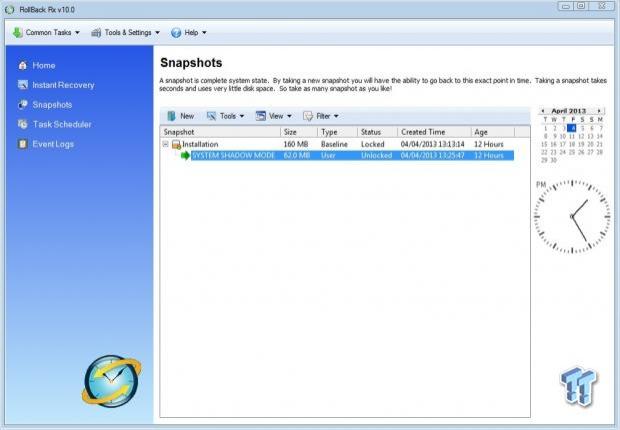Click the Baseline type cell
This screenshot has width=620, height=430.
(334, 144)
